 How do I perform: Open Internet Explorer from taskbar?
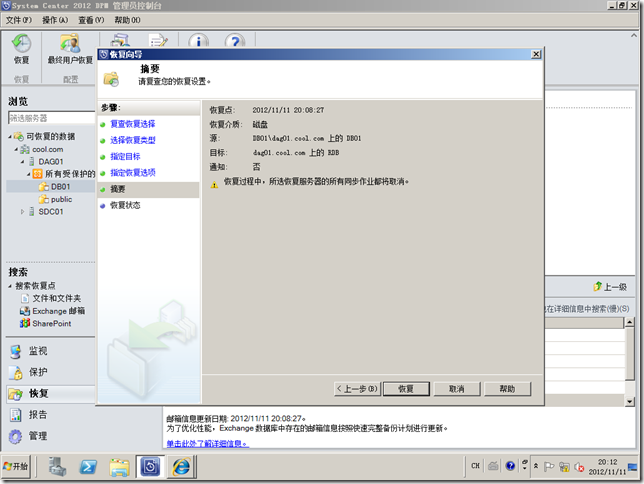(x=181, y=467)
